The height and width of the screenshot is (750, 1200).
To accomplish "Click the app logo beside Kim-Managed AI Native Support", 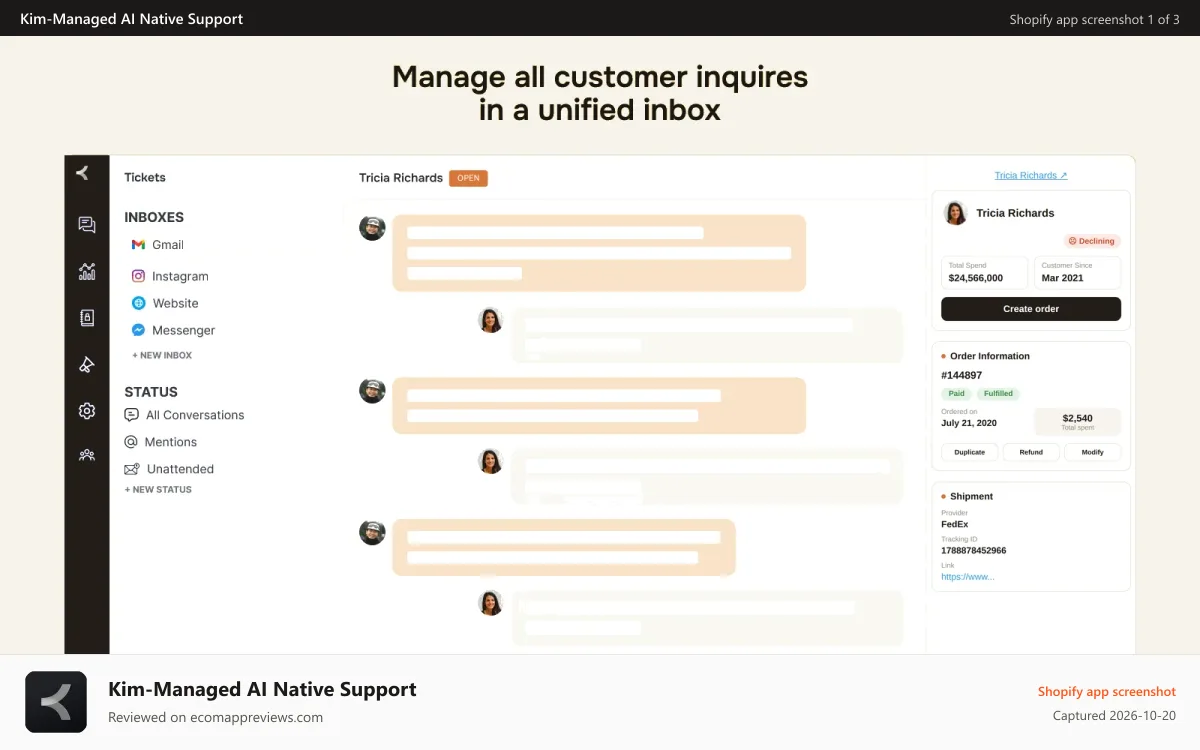I will pos(56,702).
